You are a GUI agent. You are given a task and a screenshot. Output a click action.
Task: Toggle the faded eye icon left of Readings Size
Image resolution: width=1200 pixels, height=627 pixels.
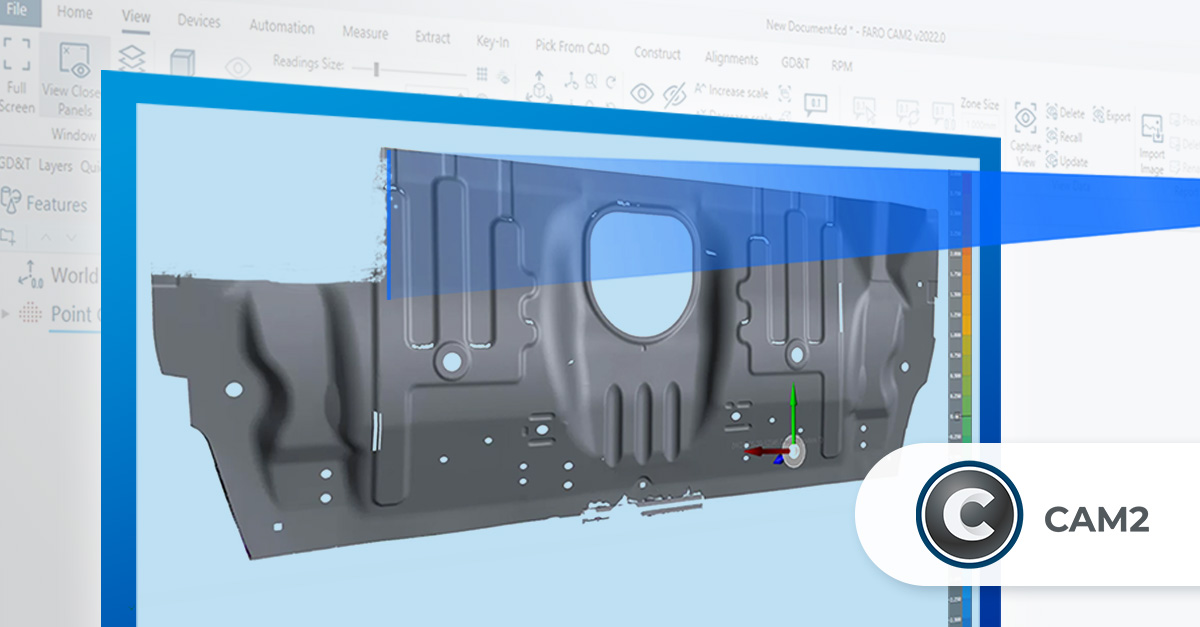[239, 68]
